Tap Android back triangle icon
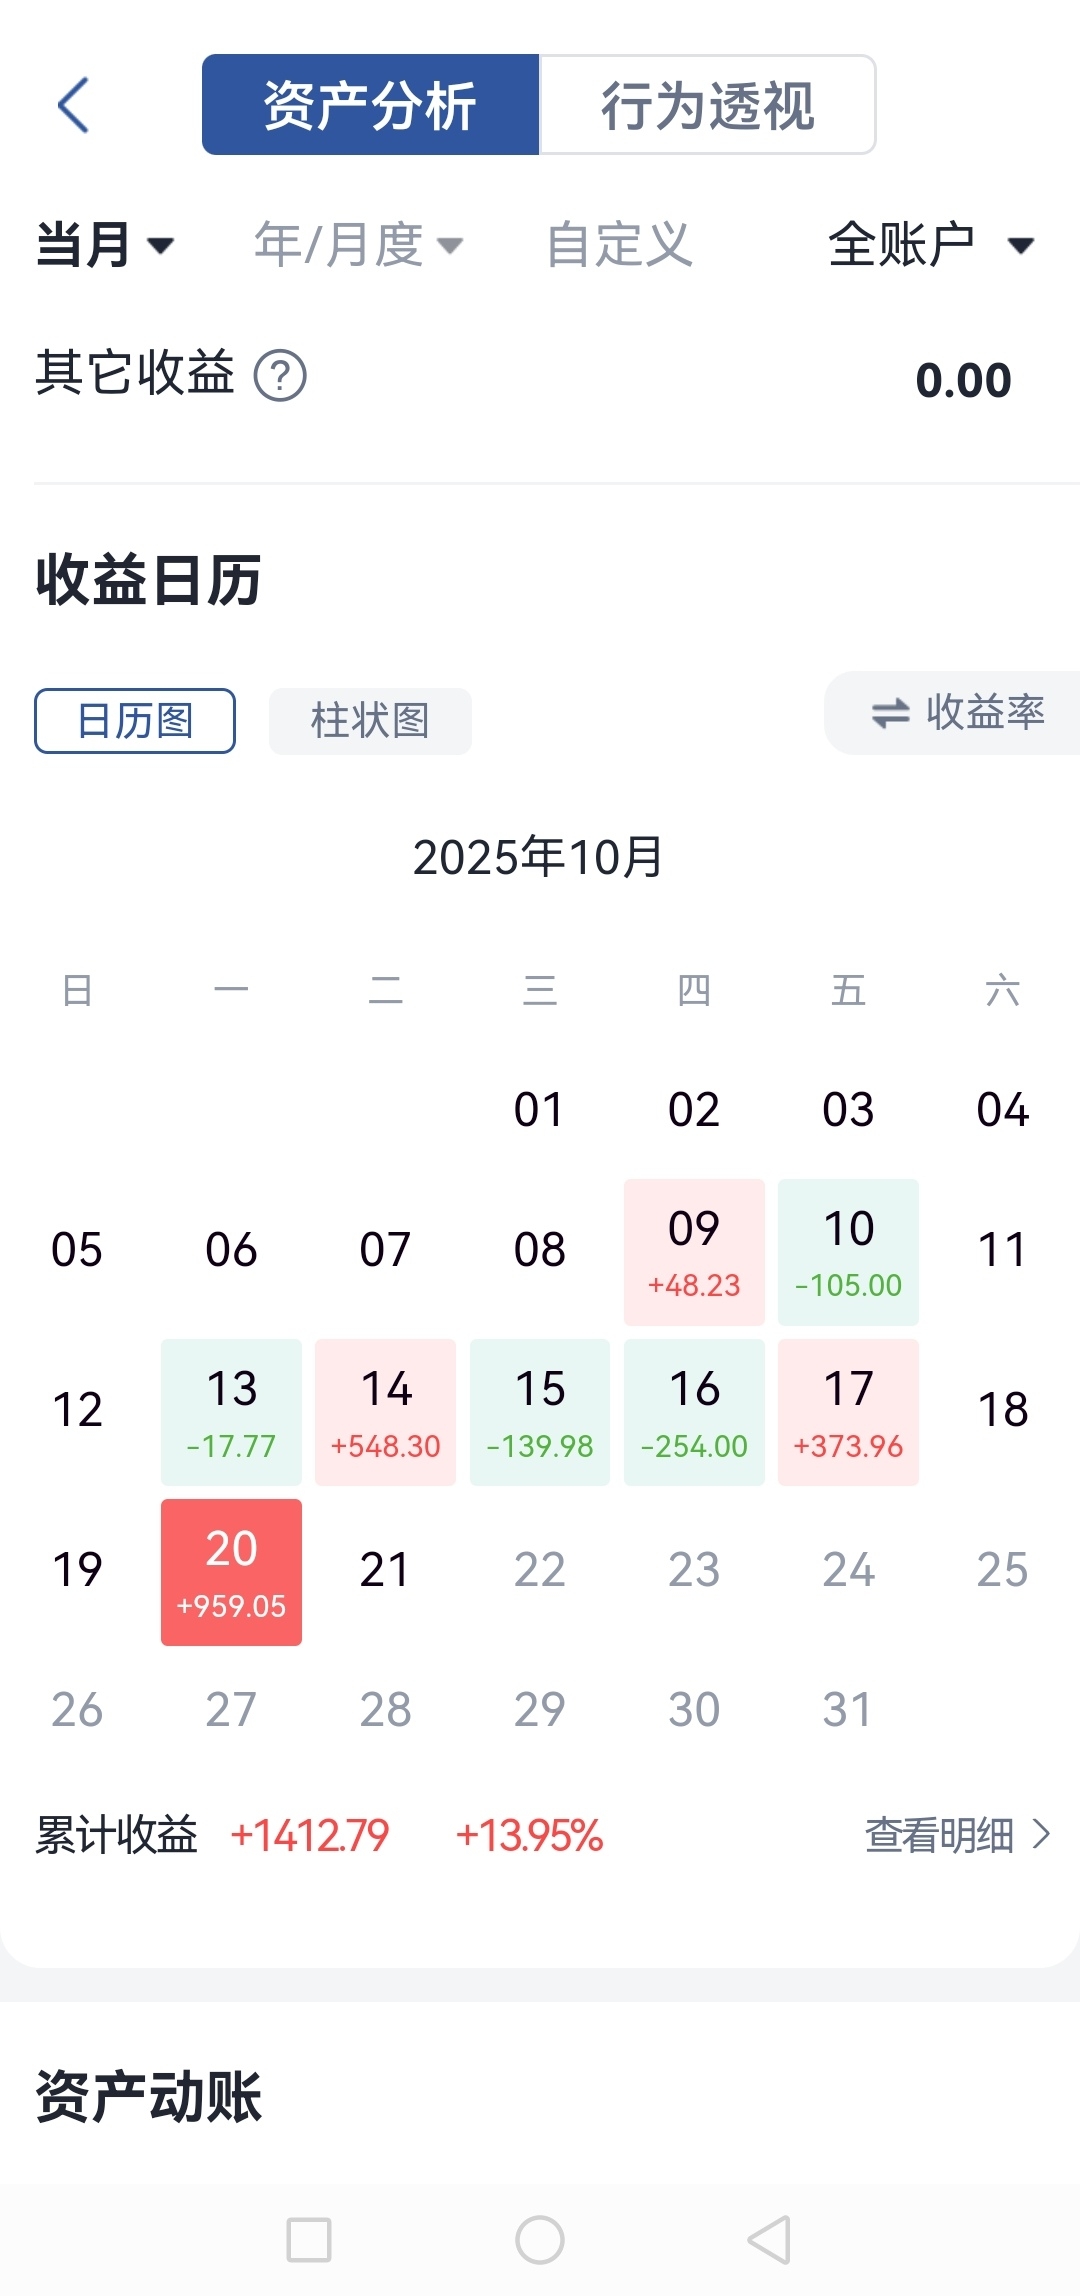The height and width of the screenshot is (2296, 1080). coord(770,2239)
